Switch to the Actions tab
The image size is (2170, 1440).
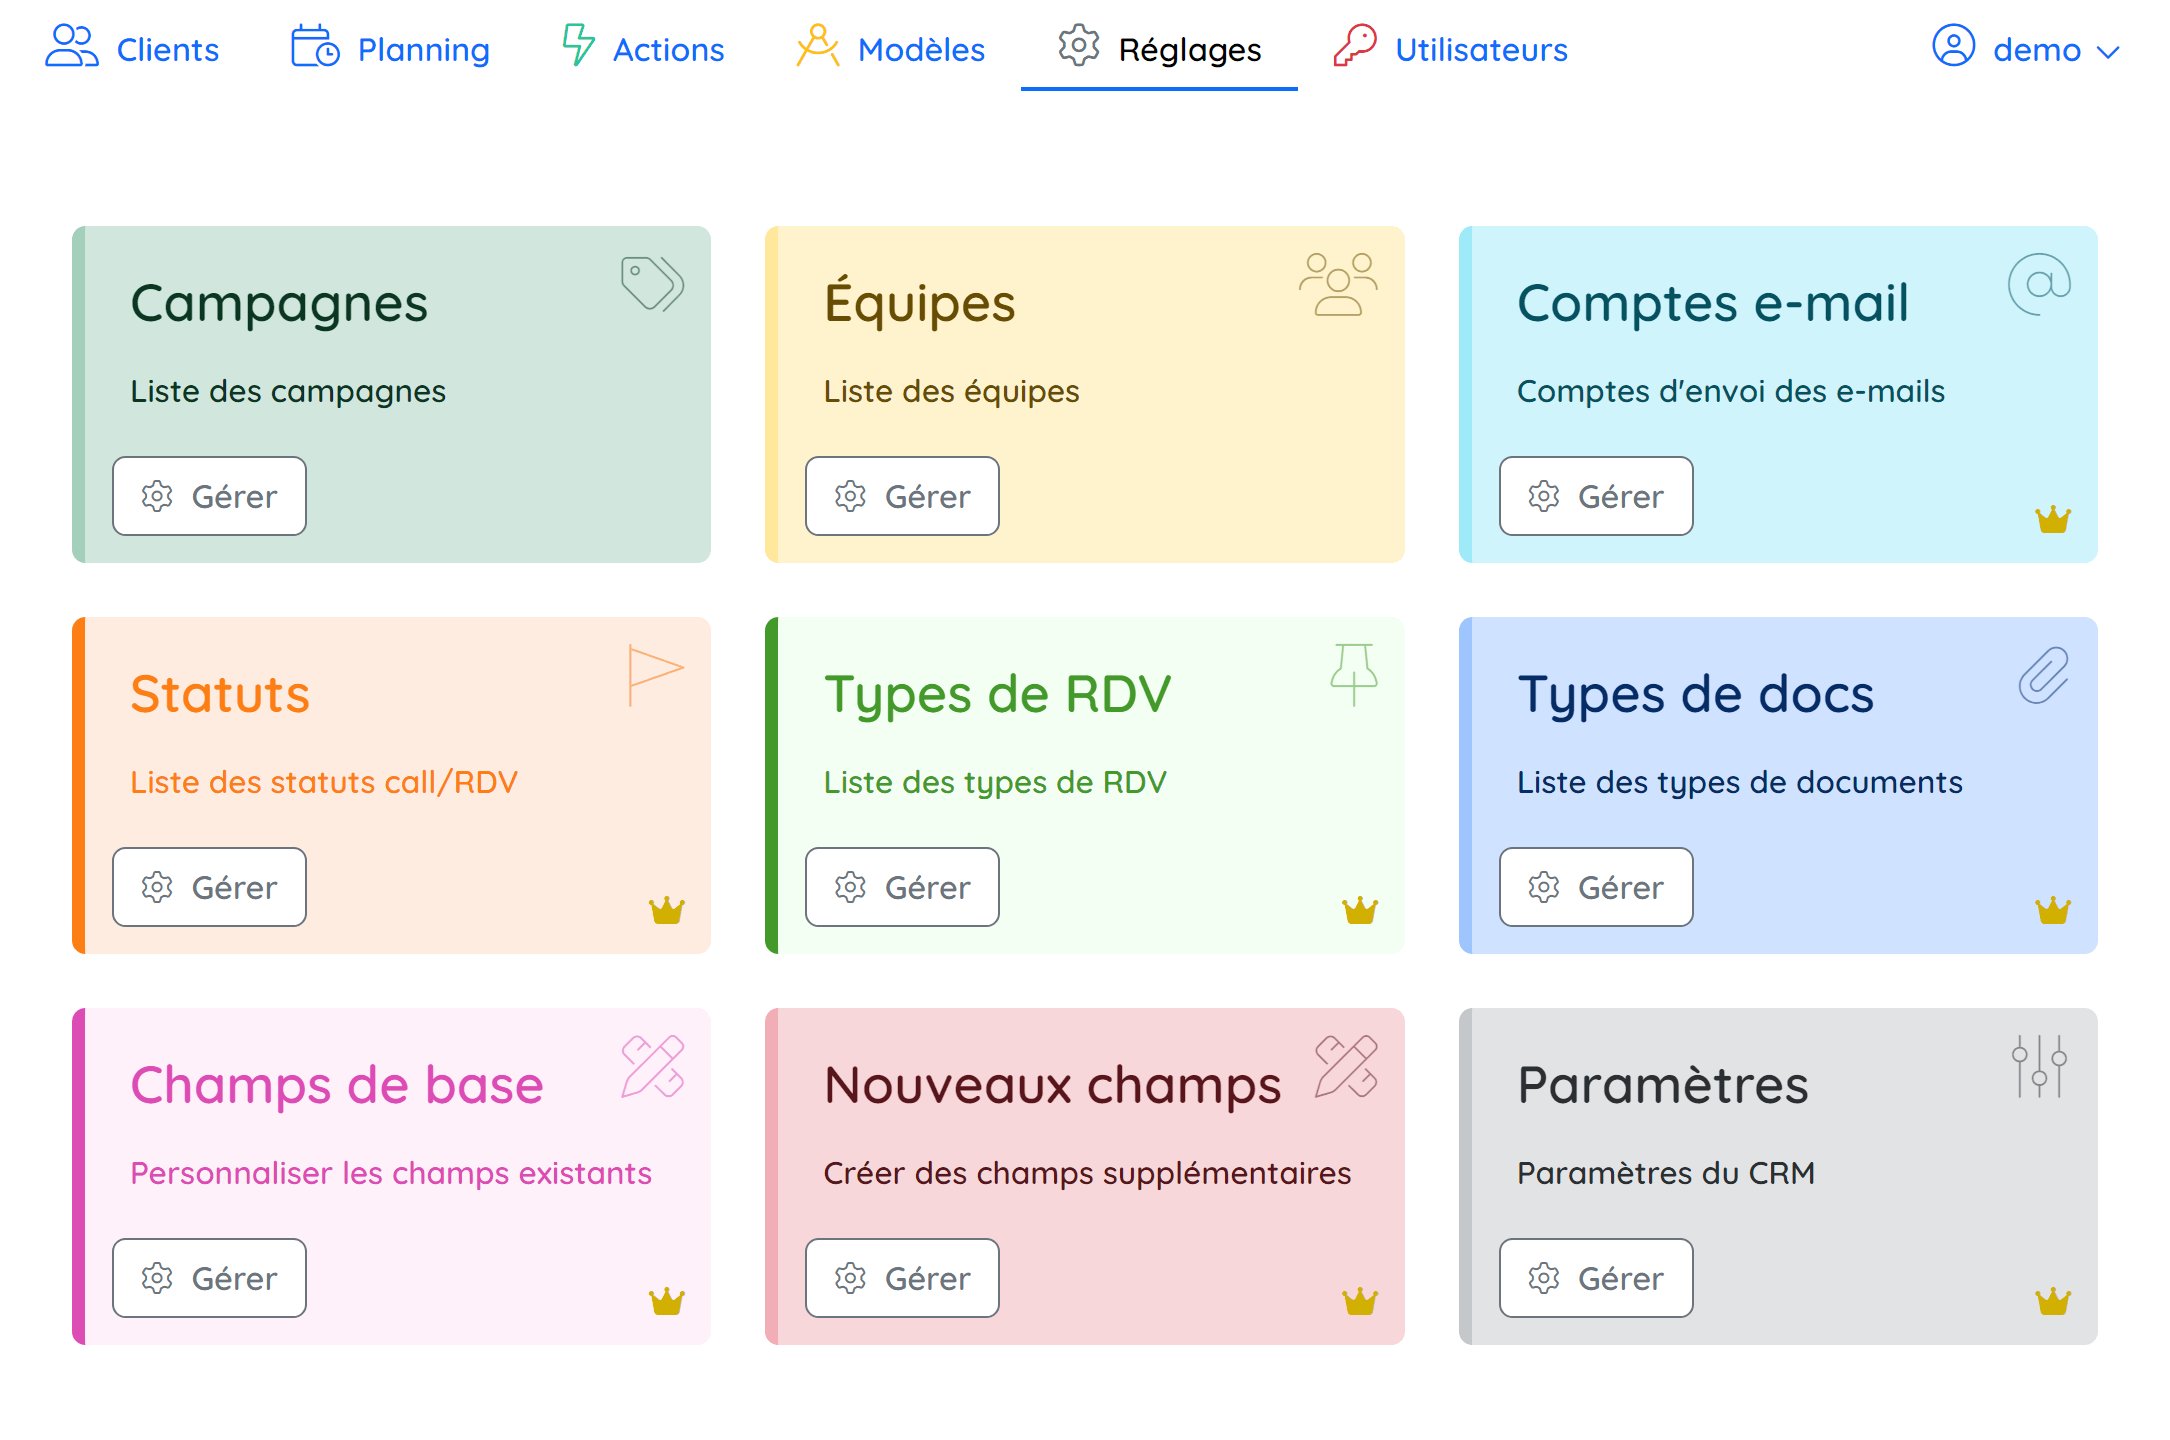(x=643, y=49)
